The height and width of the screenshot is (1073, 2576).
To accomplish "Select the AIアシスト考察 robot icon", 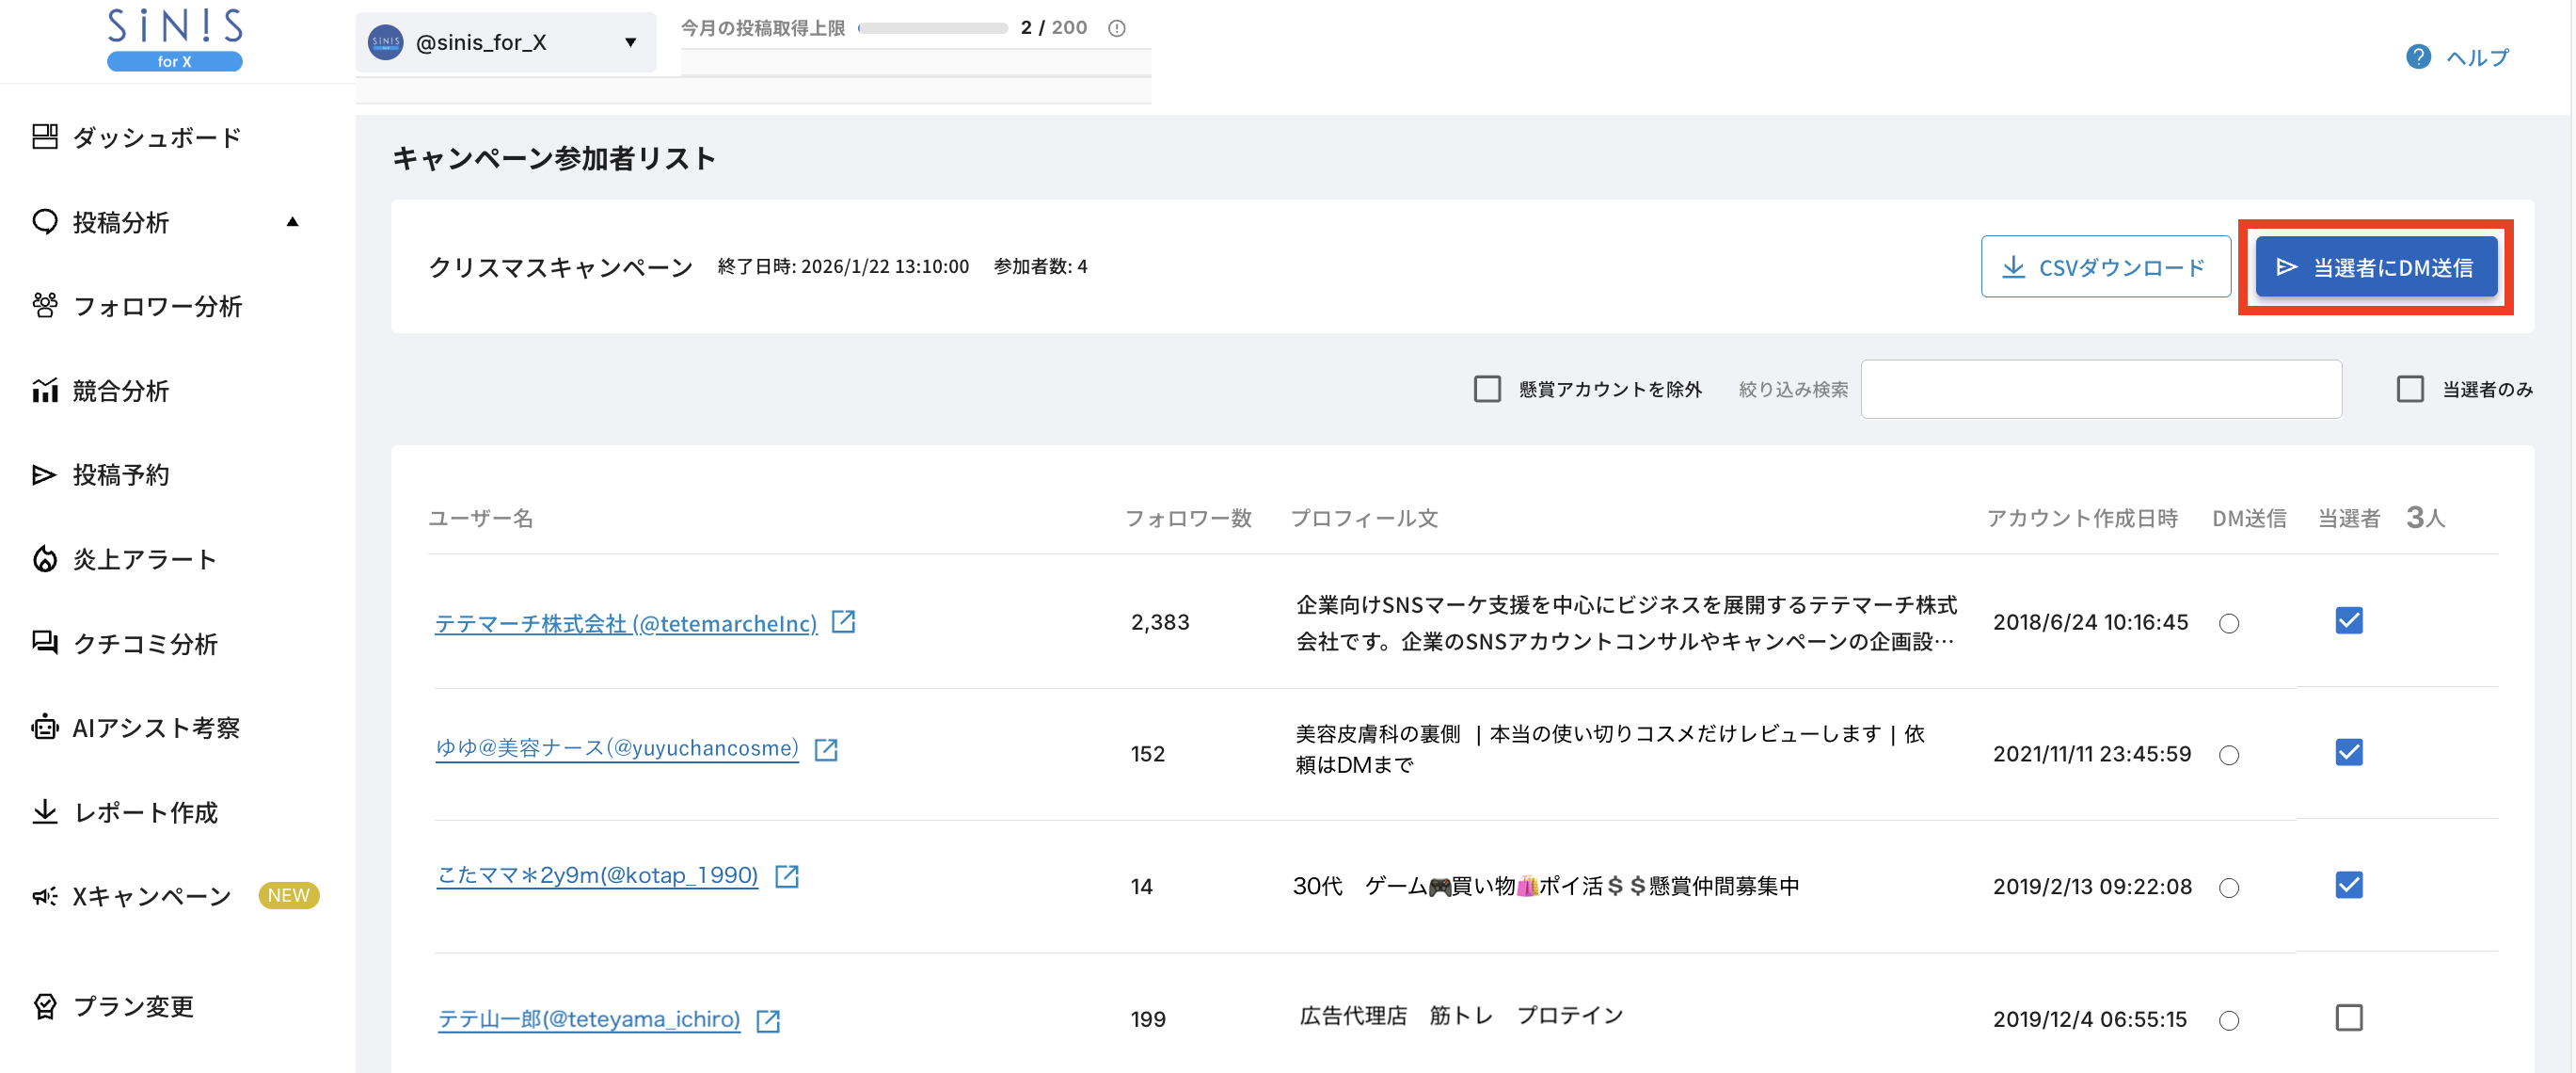I will tap(45, 727).
